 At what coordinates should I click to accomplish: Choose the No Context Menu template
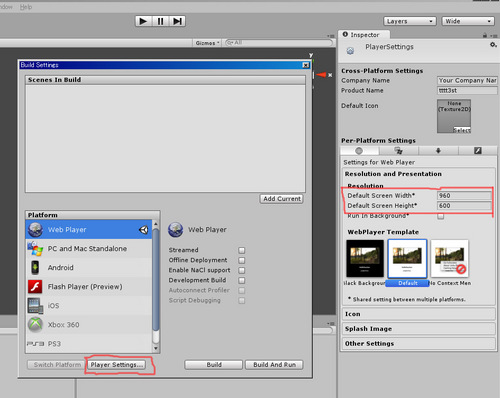pos(450,259)
